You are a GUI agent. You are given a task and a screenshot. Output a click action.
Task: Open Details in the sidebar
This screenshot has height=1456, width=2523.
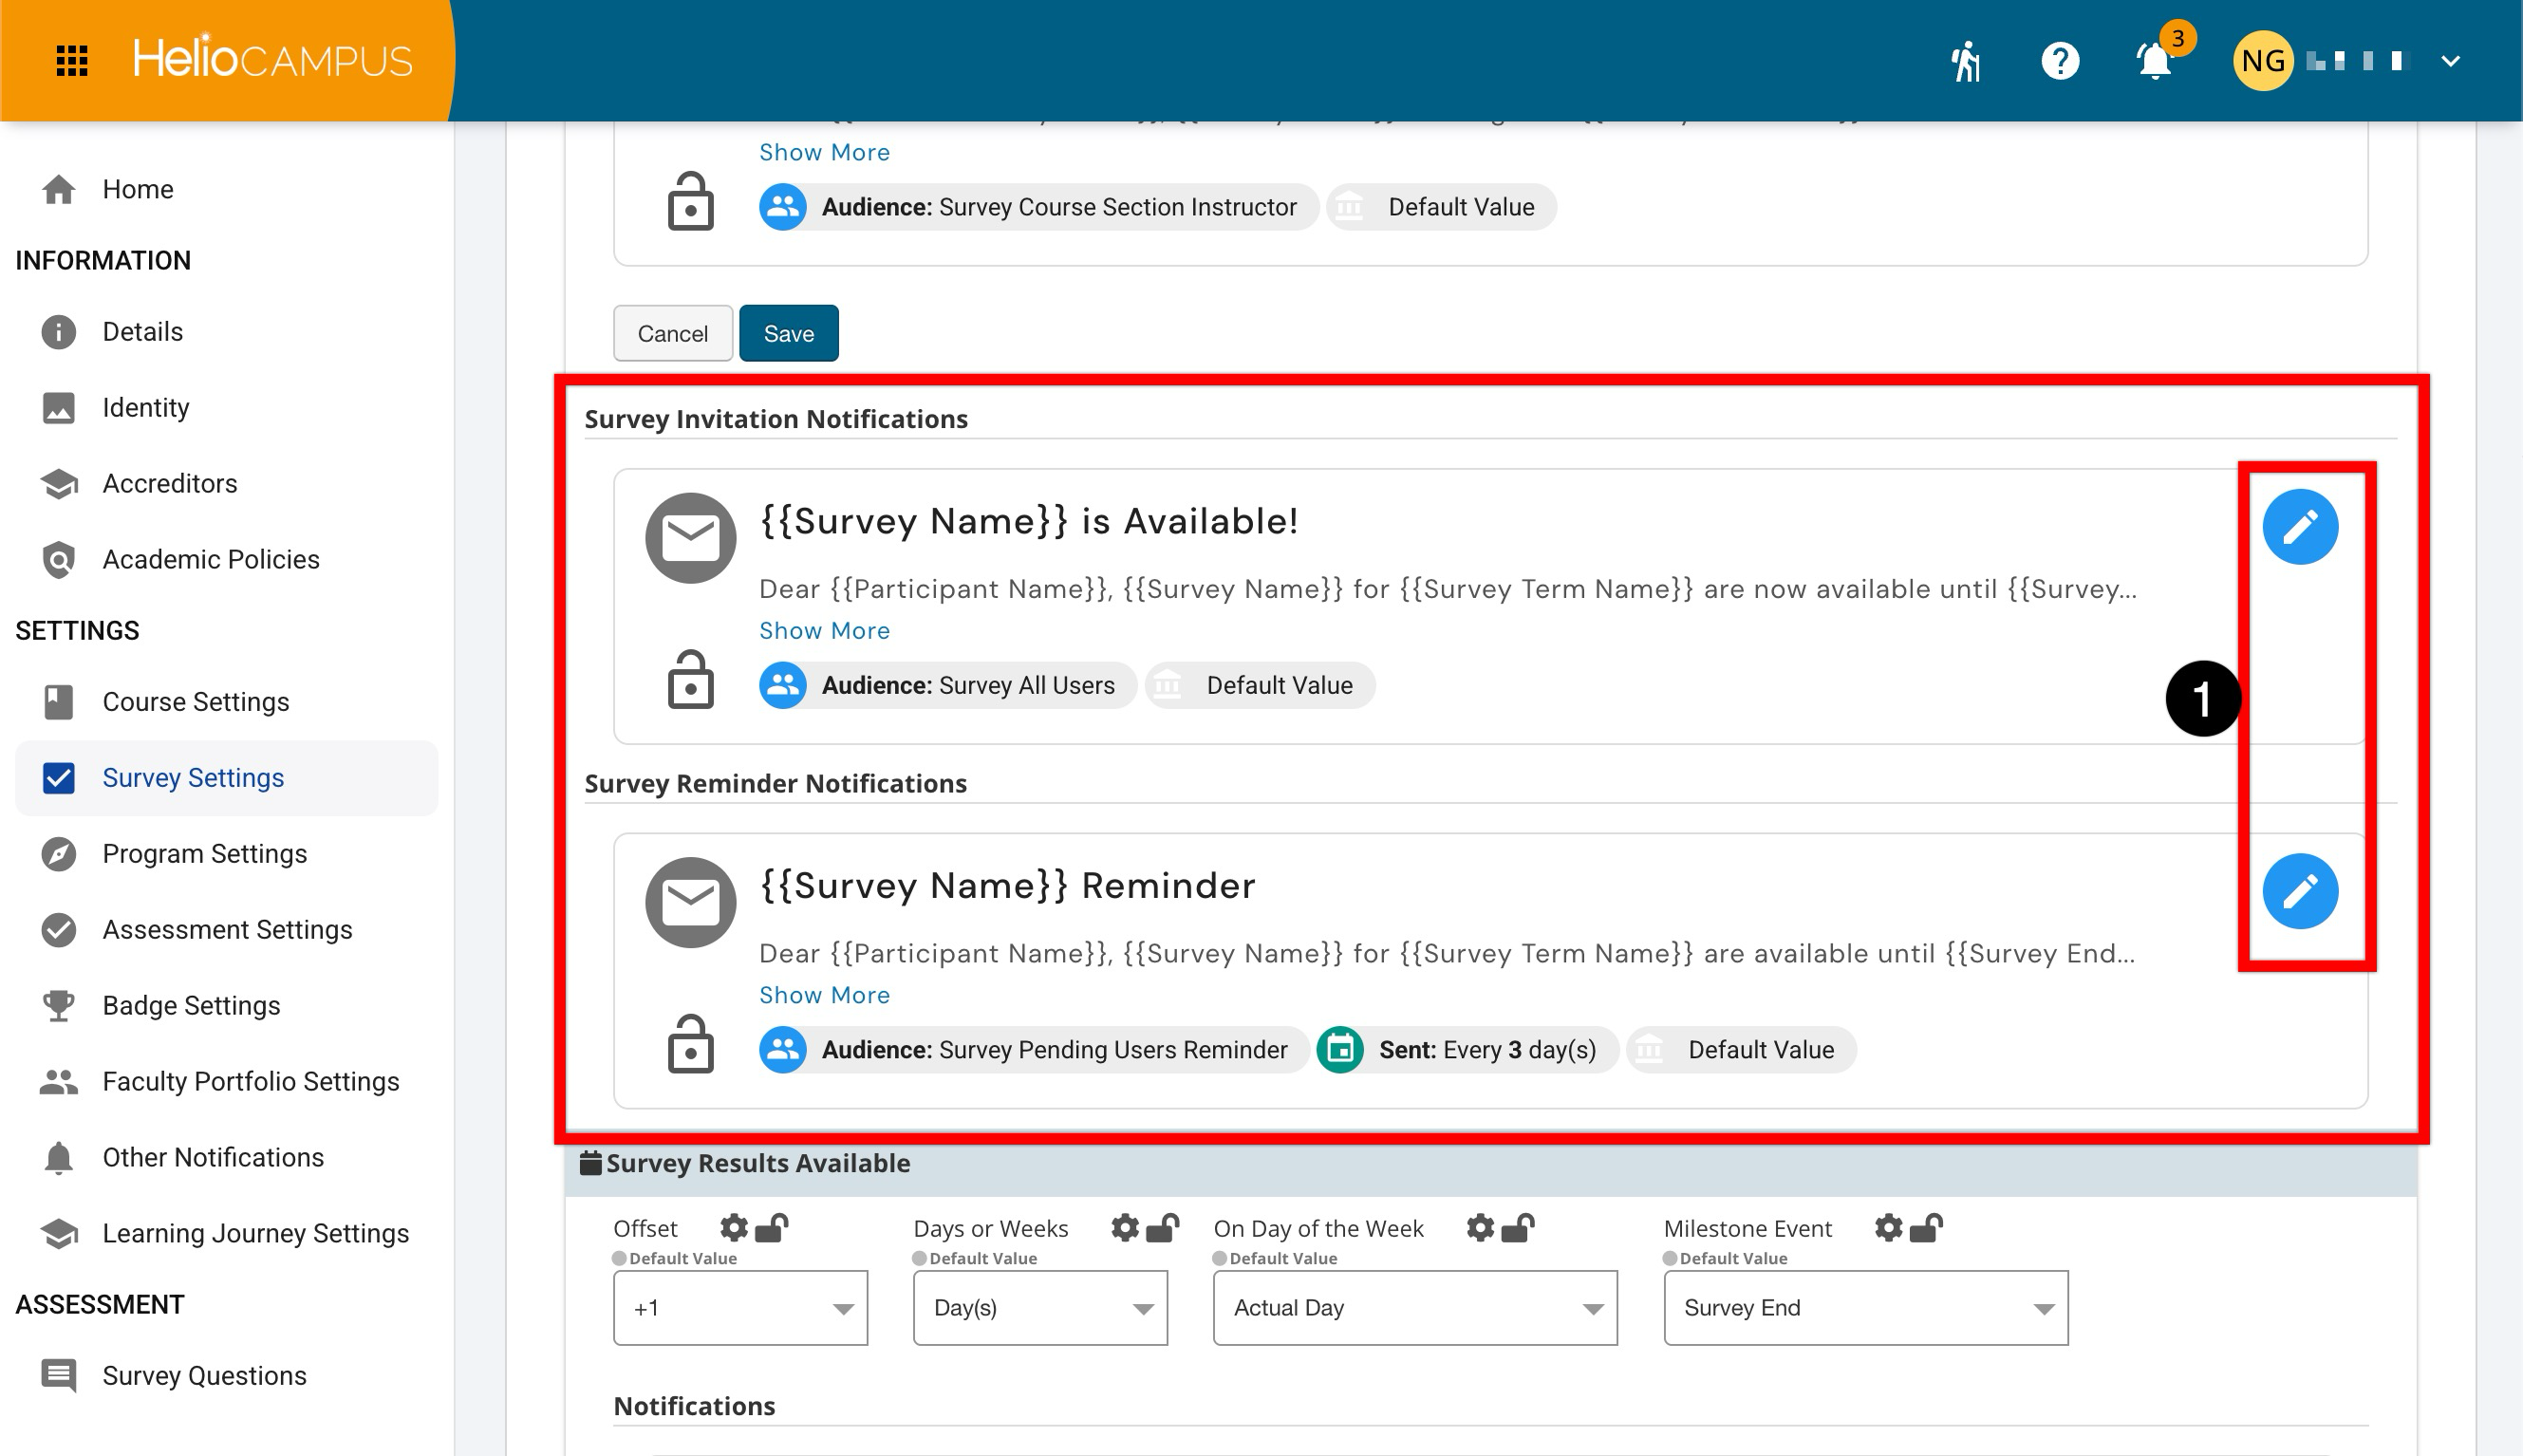[226, 332]
